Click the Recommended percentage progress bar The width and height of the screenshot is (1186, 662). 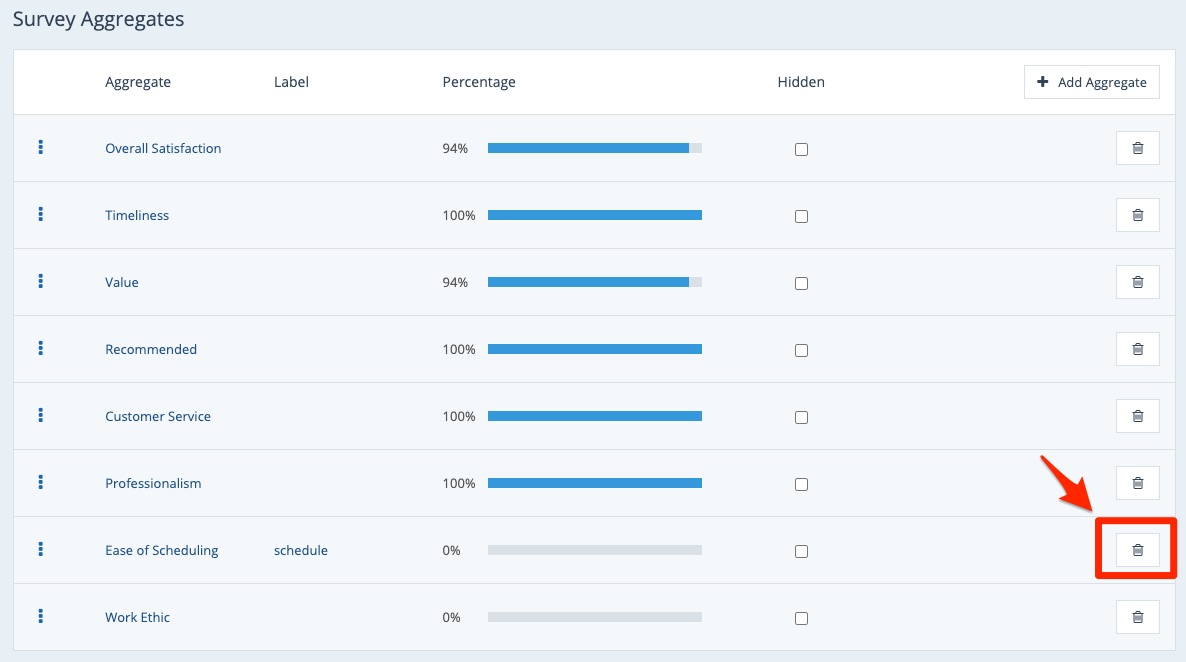(594, 349)
